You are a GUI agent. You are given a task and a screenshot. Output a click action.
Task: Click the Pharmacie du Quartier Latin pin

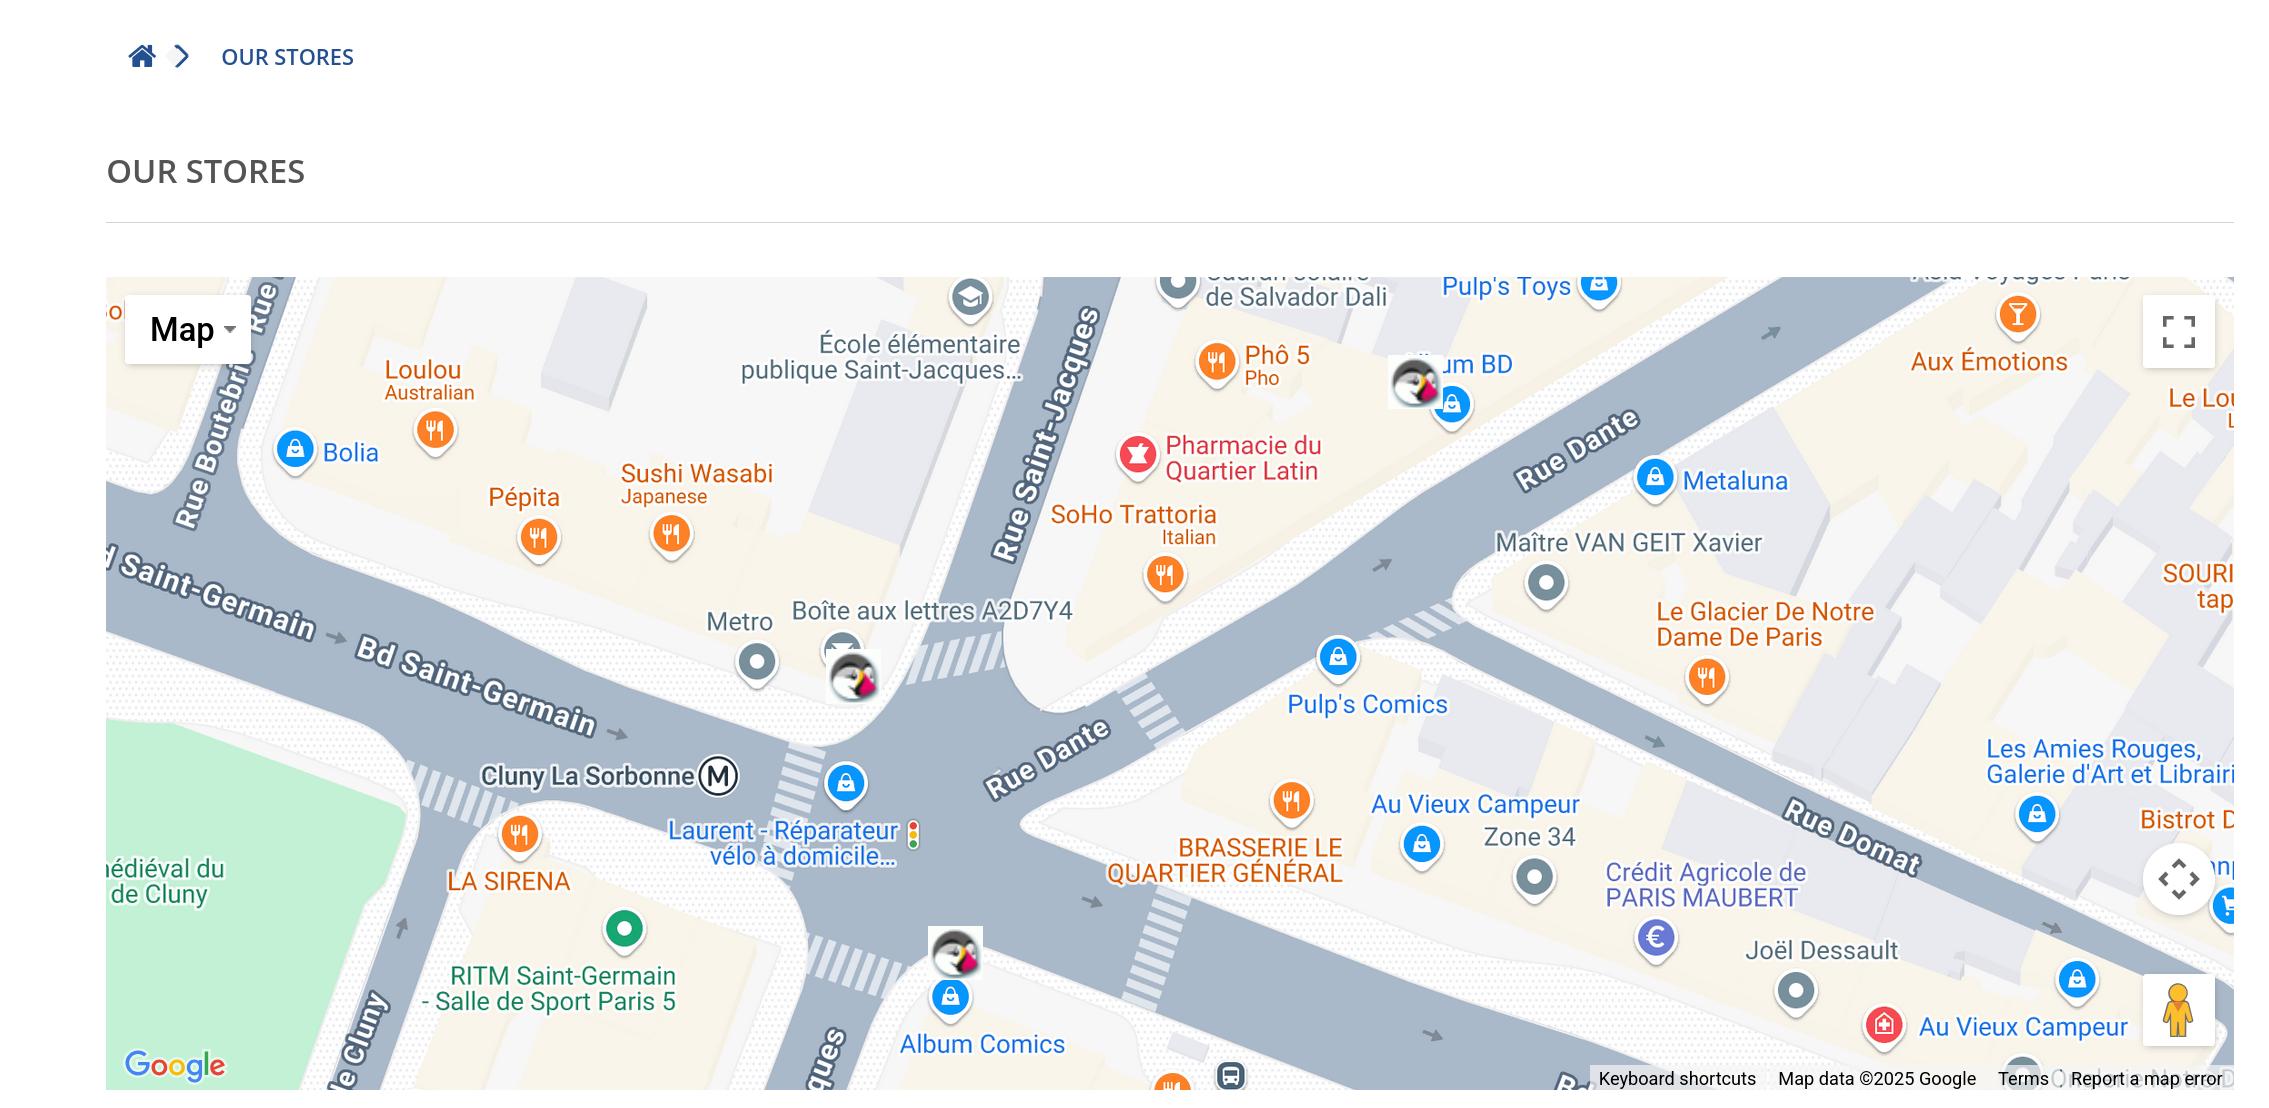click(x=1137, y=456)
